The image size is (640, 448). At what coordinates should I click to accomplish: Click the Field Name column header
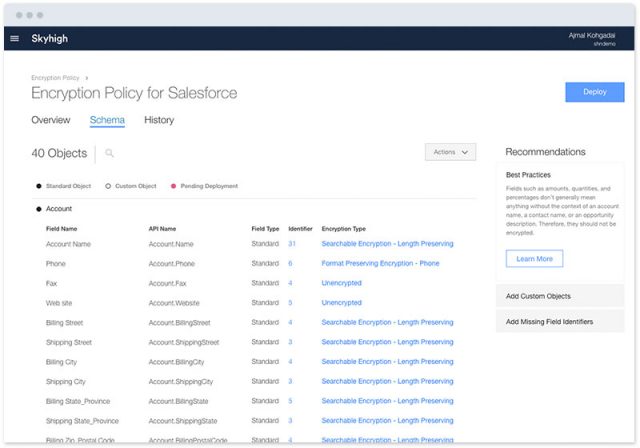(62, 228)
